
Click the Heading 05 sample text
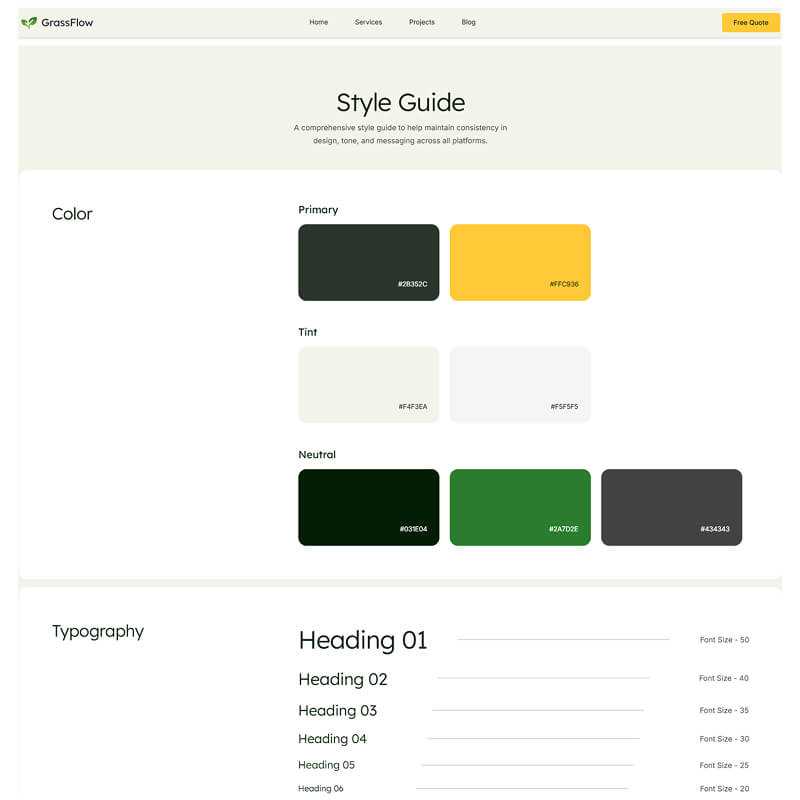click(x=327, y=765)
